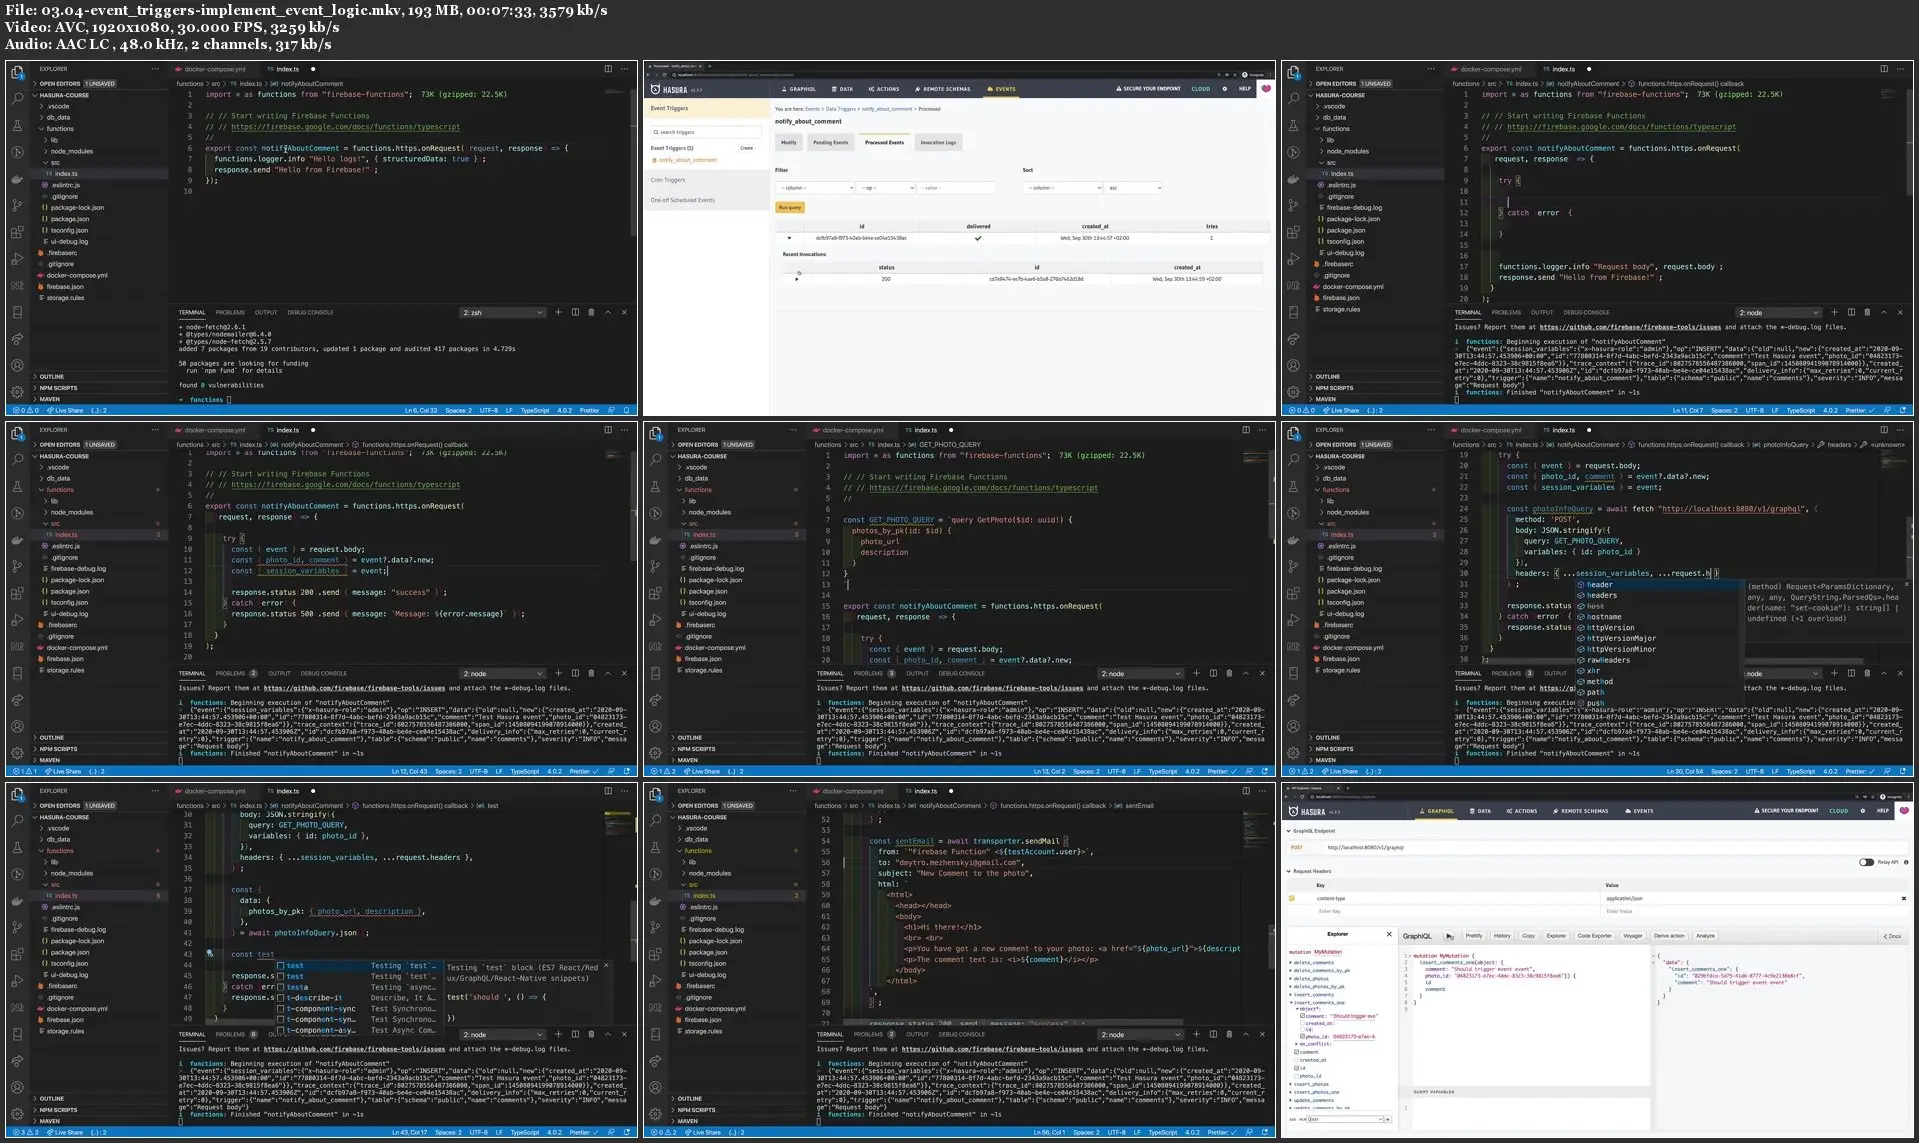Switch to the Invocation Logs tab
The image size is (1919, 1143).
938,142
